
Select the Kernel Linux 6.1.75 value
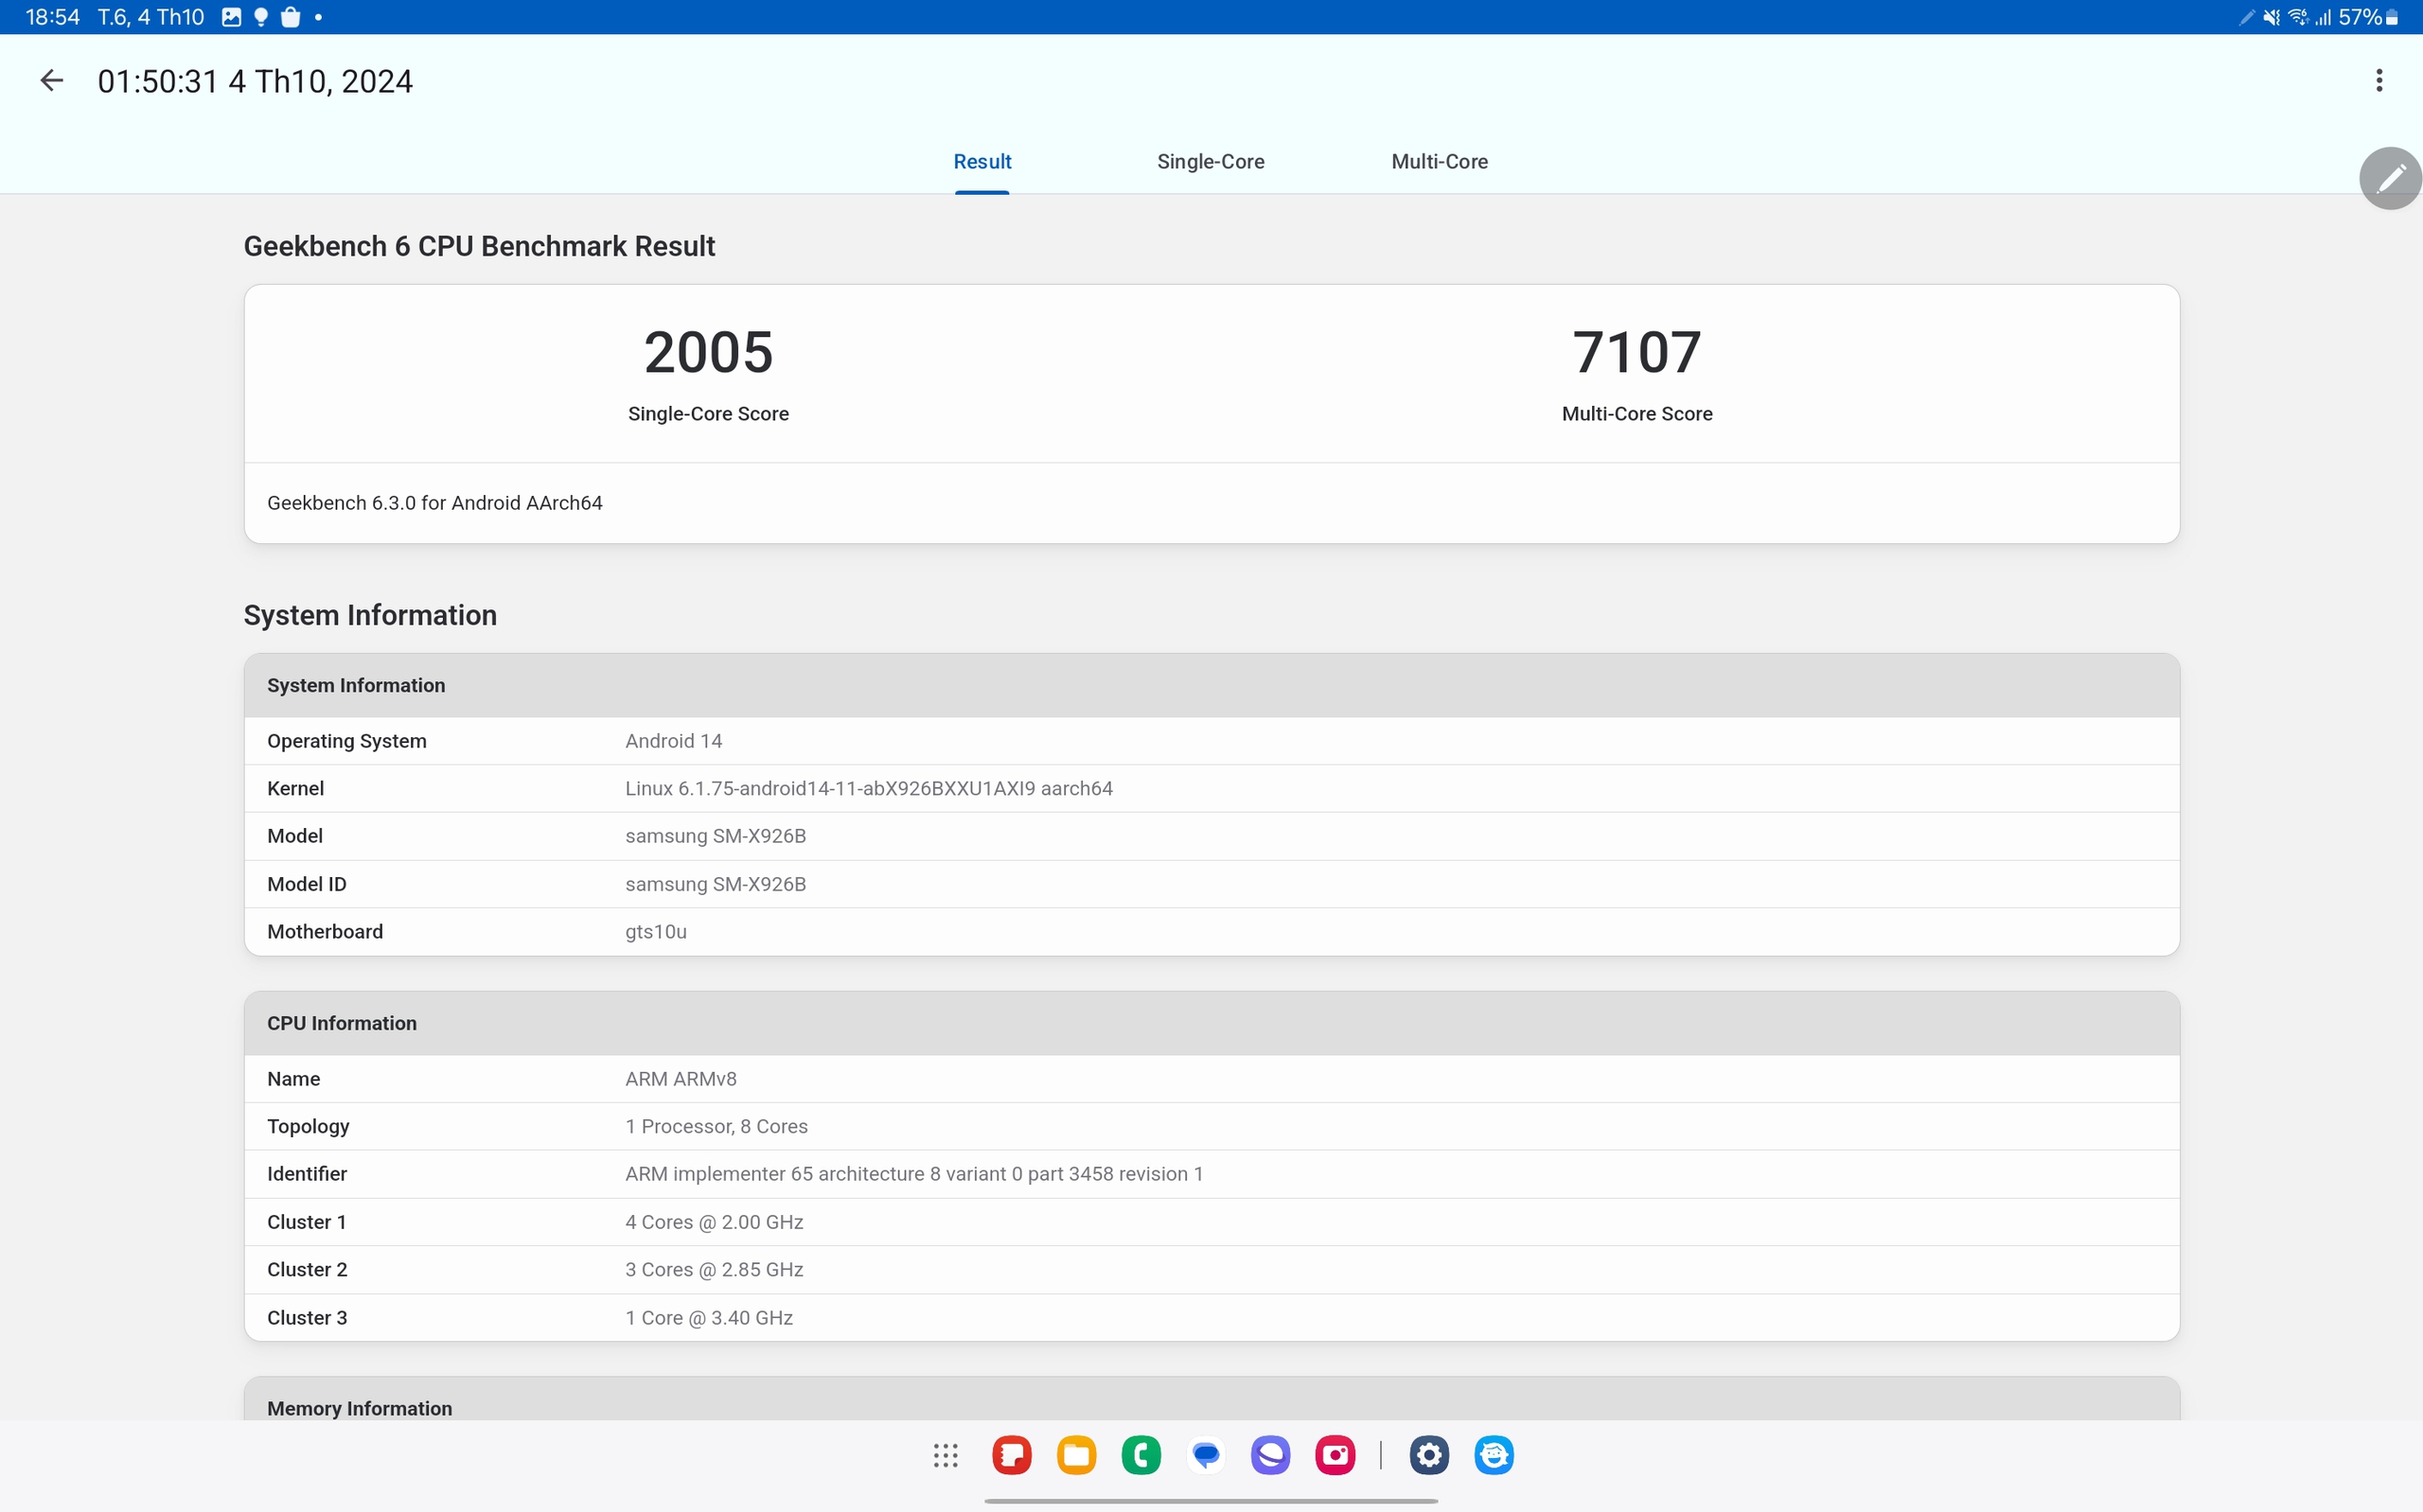coord(868,788)
